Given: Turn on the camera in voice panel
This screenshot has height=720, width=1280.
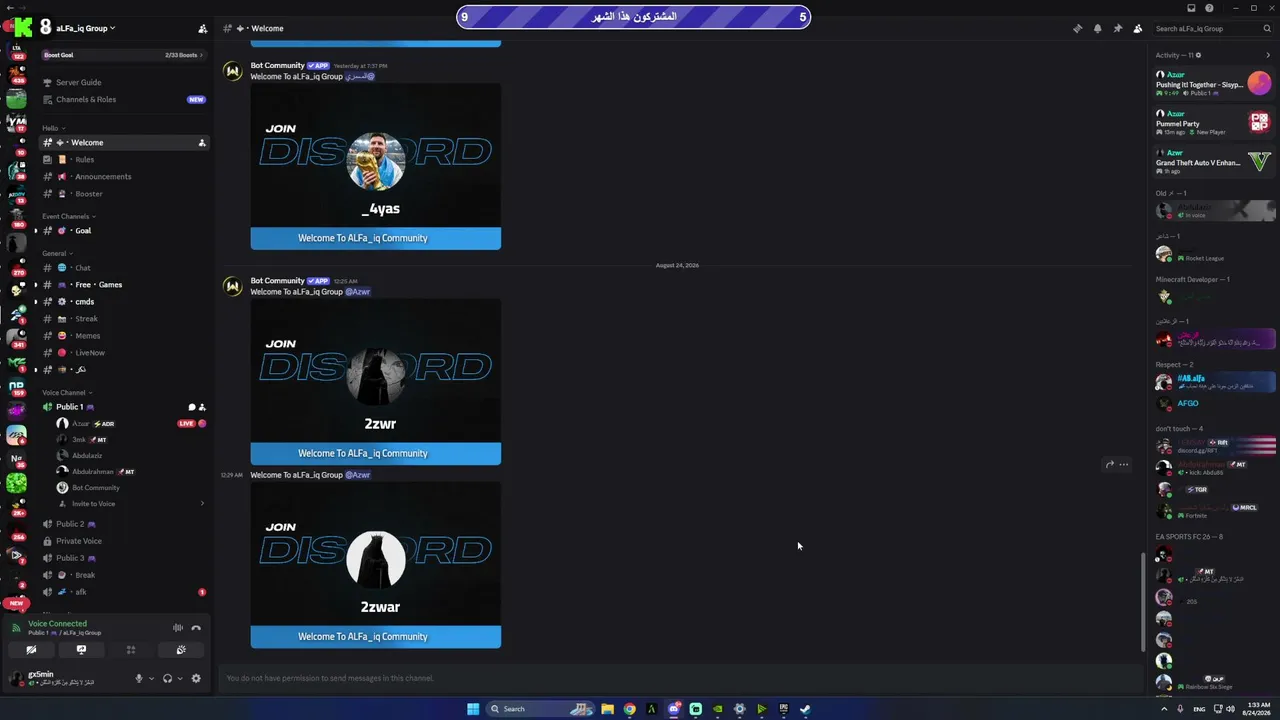Looking at the screenshot, I should (31, 650).
